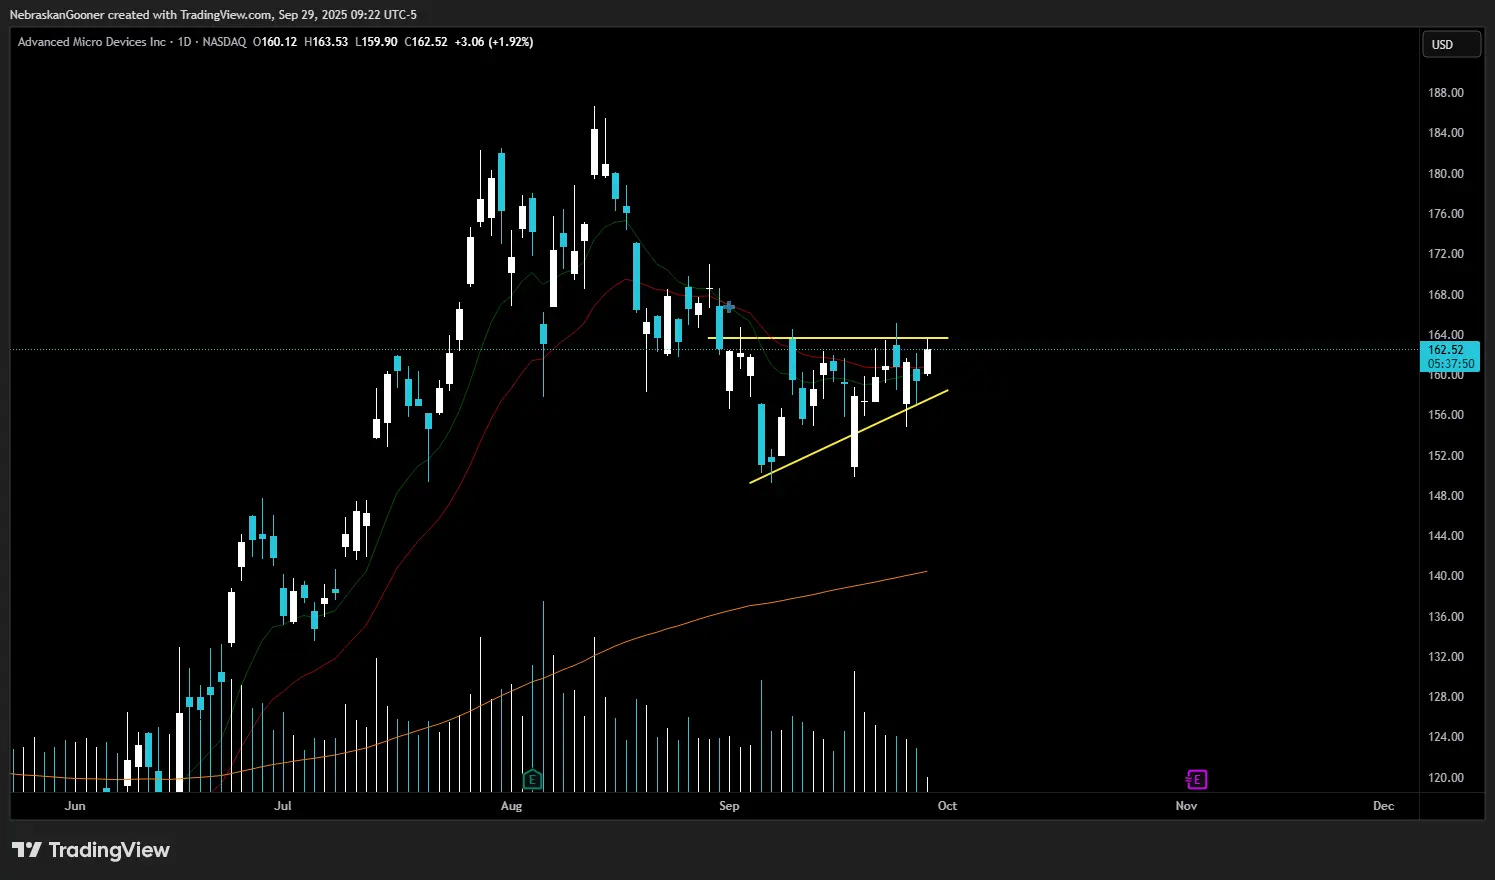The width and height of the screenshot is (1495, 880).
Task: Click the high value H163.53
Action: point(326,42)
